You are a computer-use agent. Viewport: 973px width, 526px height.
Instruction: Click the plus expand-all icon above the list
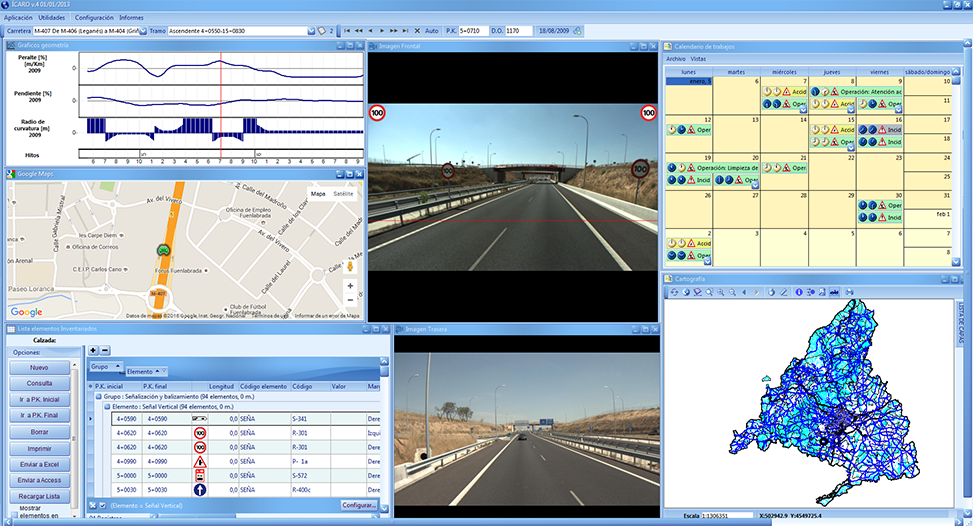(x=93, y=350)
